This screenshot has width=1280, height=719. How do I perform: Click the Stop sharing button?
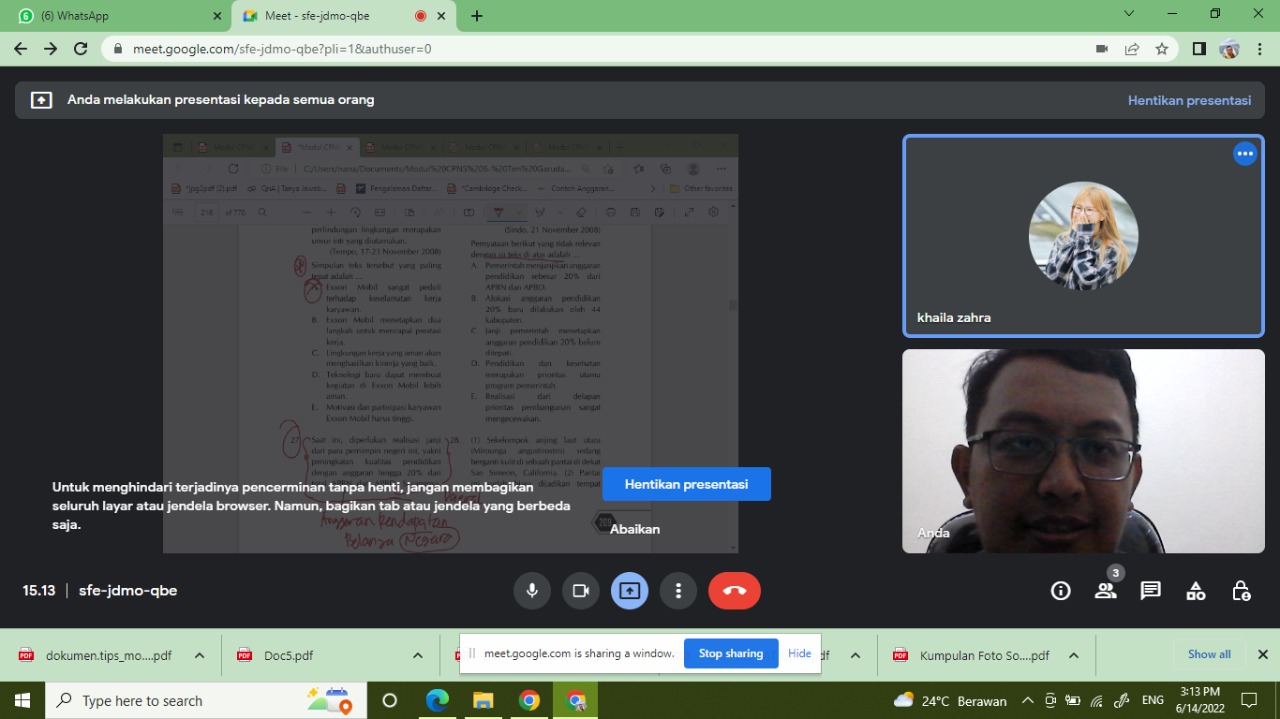[730, 654]
